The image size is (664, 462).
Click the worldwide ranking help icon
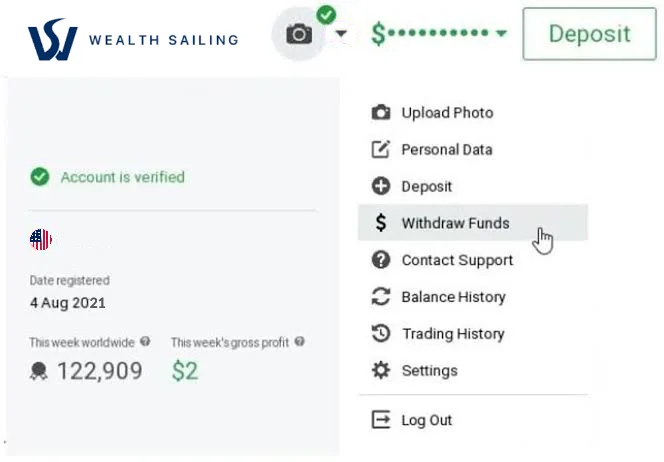pos(145,342)
